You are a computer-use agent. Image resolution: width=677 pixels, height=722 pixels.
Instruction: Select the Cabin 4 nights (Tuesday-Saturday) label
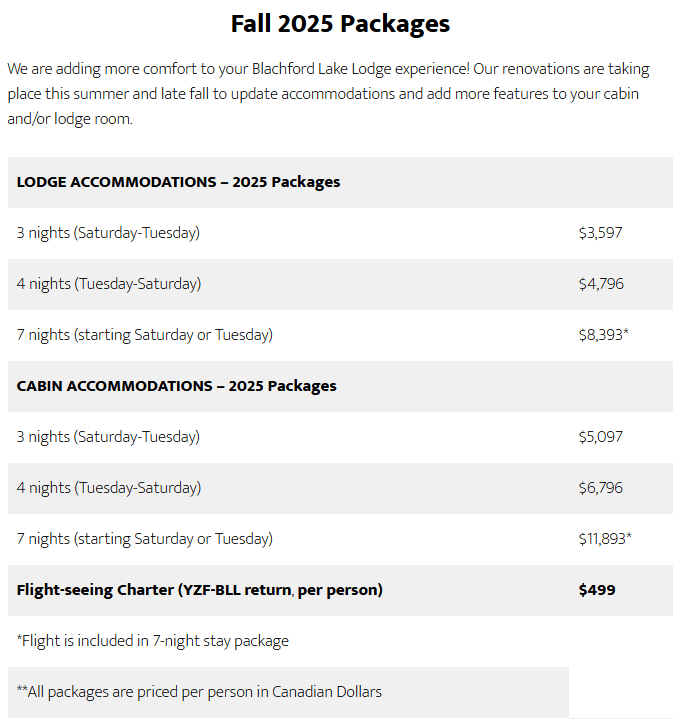click(x=109, y=488)
